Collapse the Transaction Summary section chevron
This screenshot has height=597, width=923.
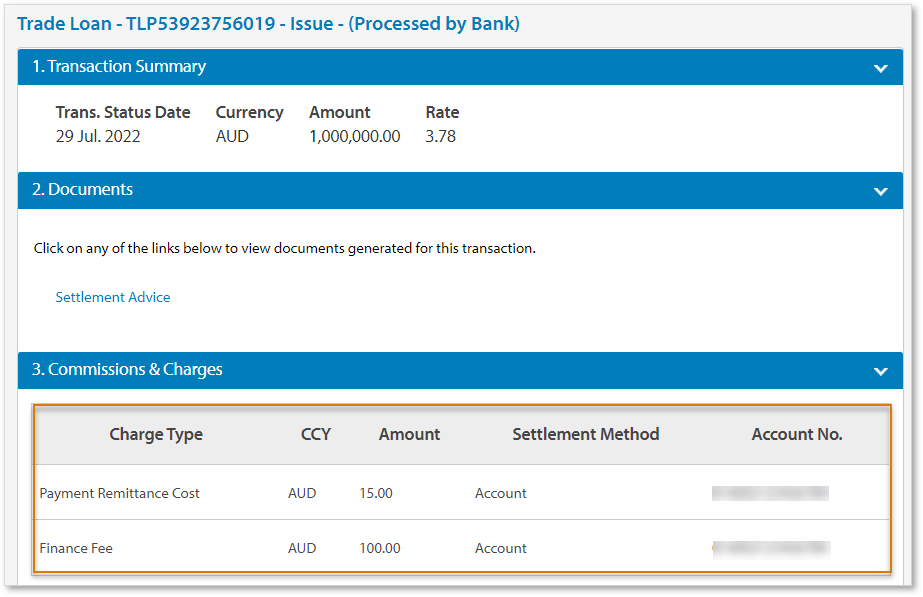pyautogui.click(x=880, y=68)
